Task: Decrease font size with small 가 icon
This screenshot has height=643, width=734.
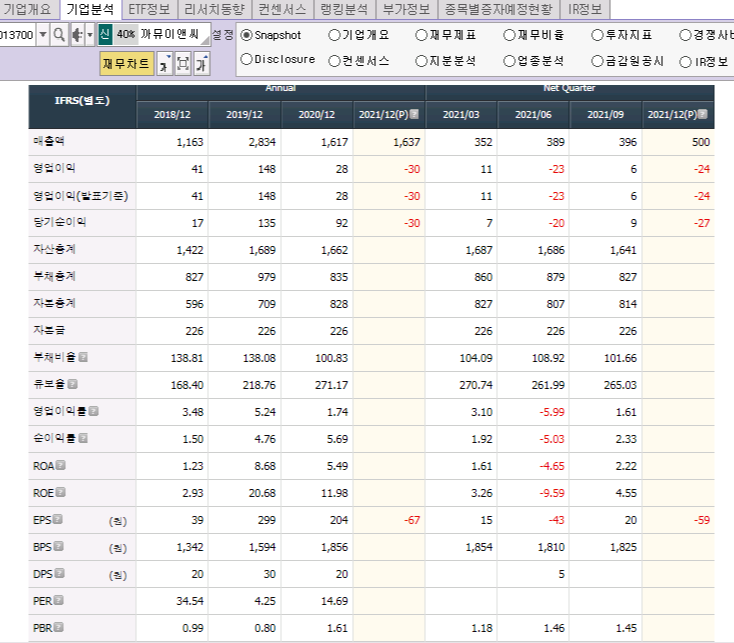Action: (x=164, y=64)
